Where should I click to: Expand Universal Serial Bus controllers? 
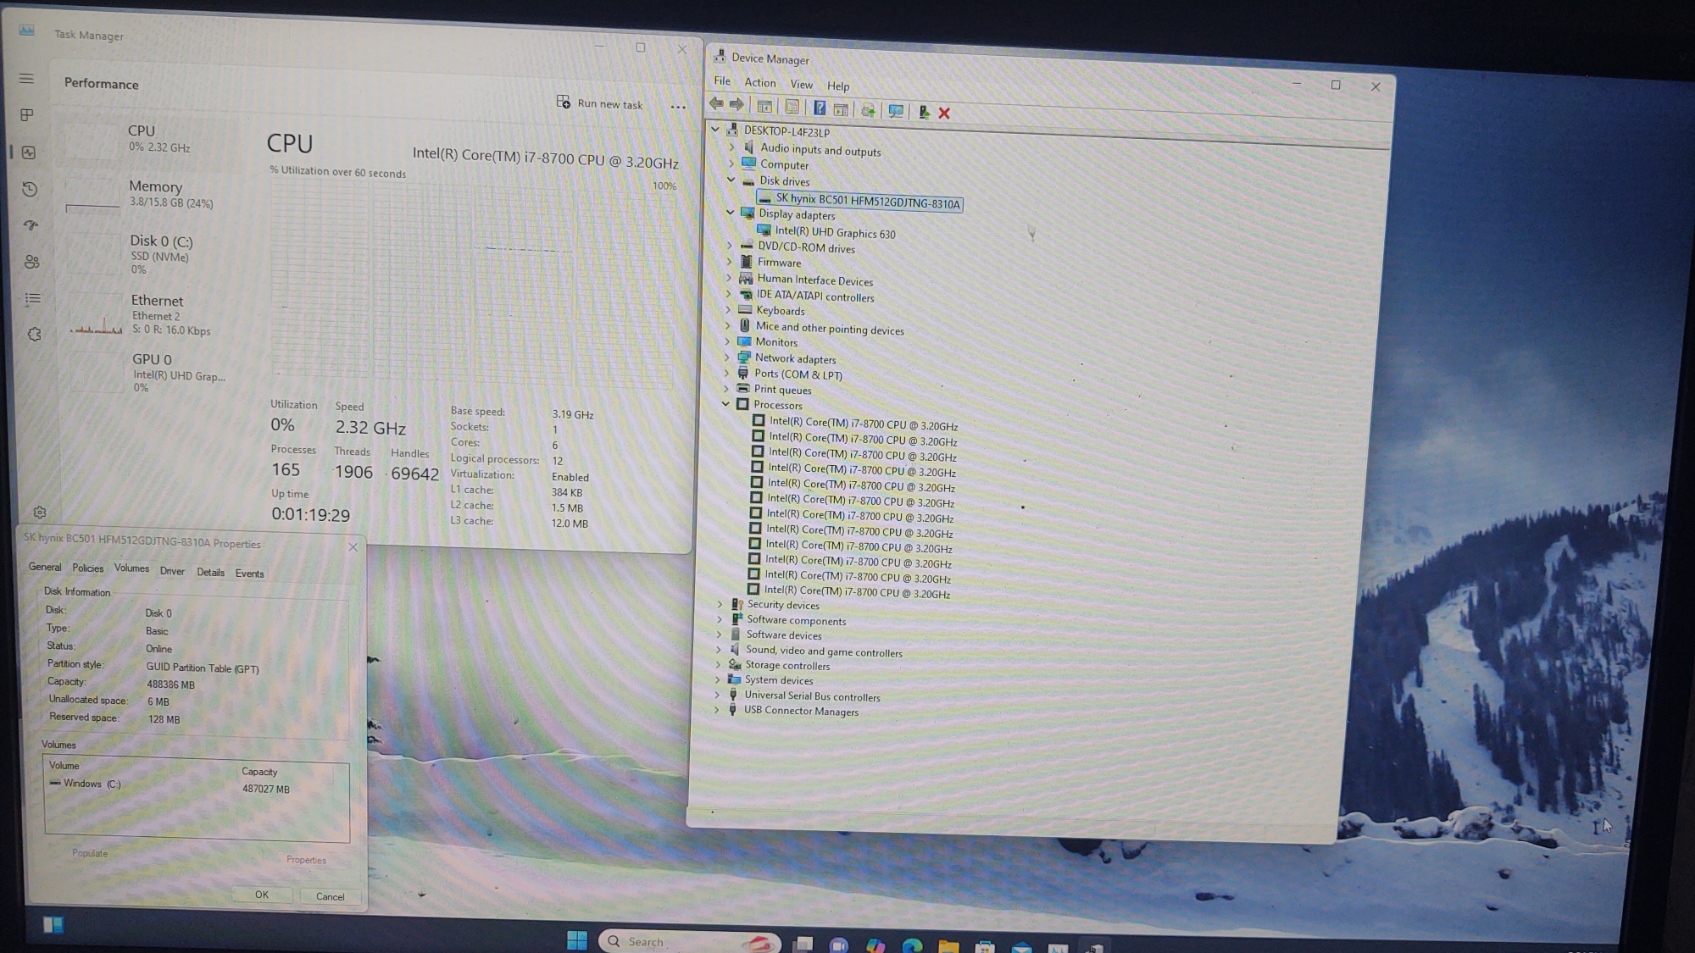717,696
